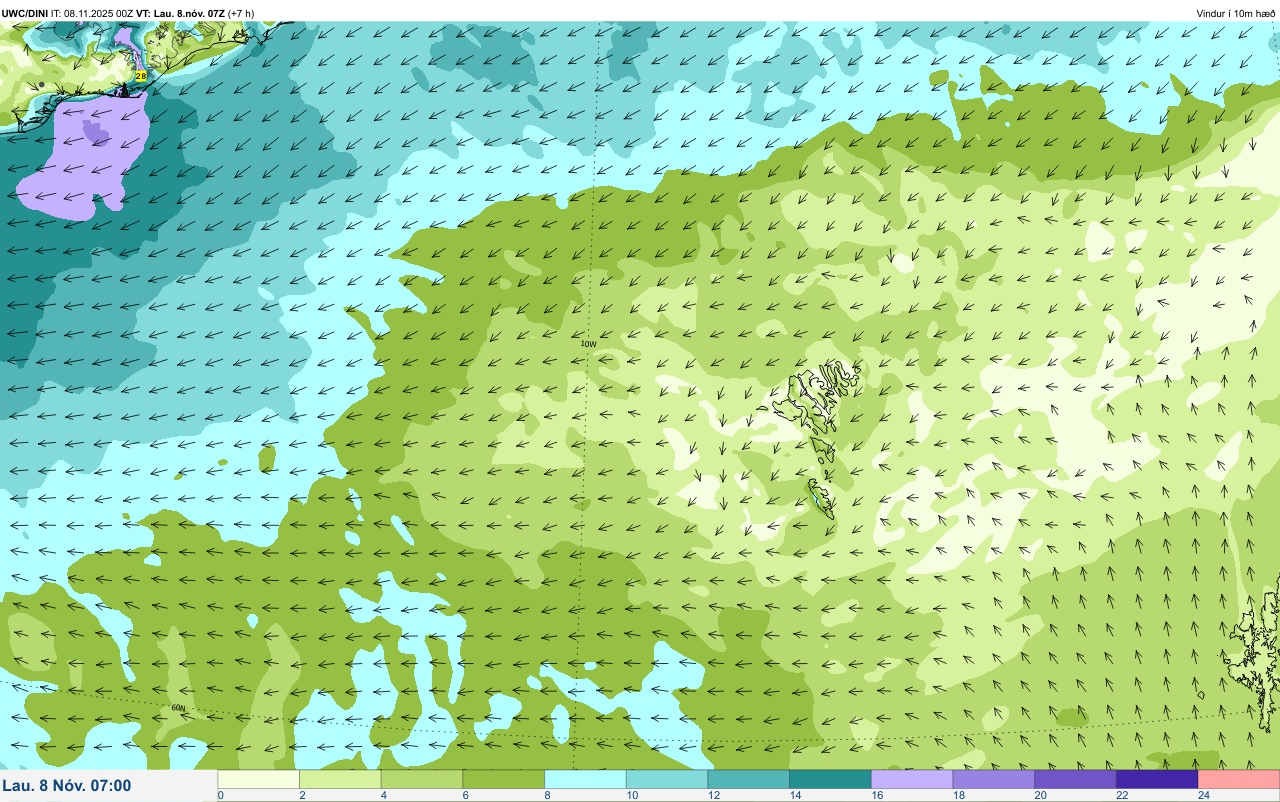The image size is (1280, 802).
Task: Click legend scale value "22"
Action: pos(1122,795)
